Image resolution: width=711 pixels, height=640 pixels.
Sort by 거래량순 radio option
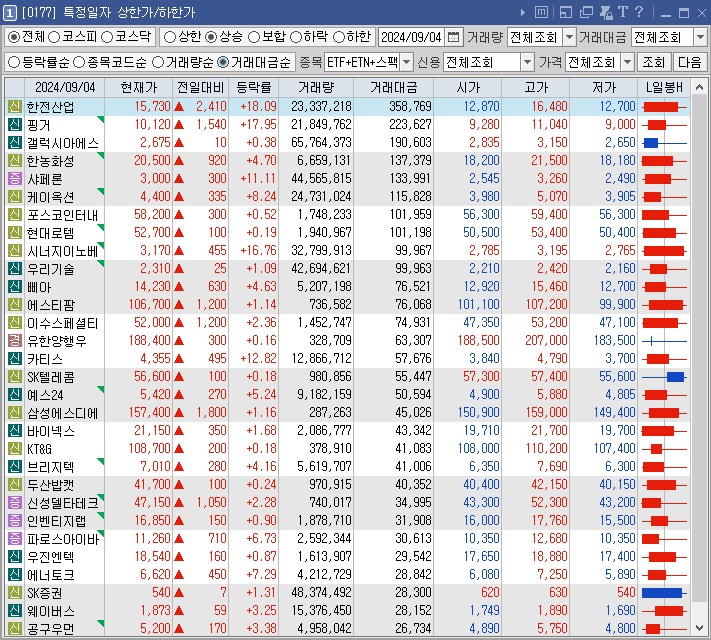(x=158, y=63)
